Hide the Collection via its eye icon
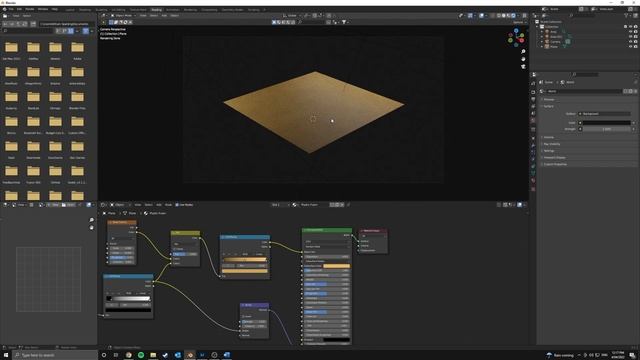The width and height of the screenshot is (640, 360). point(631,27)
